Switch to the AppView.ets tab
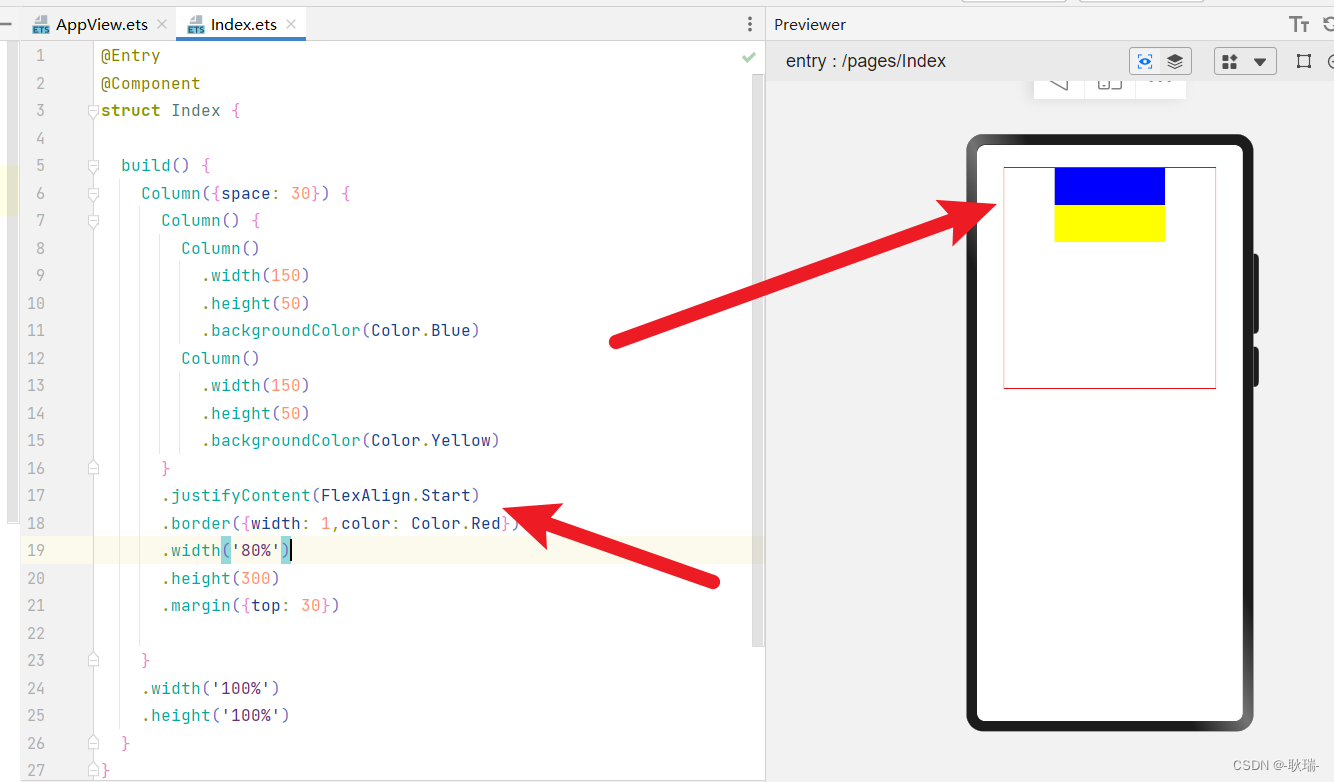Image resolution: width=1334 pixels, height=782 pixels. tap(101, 24)
